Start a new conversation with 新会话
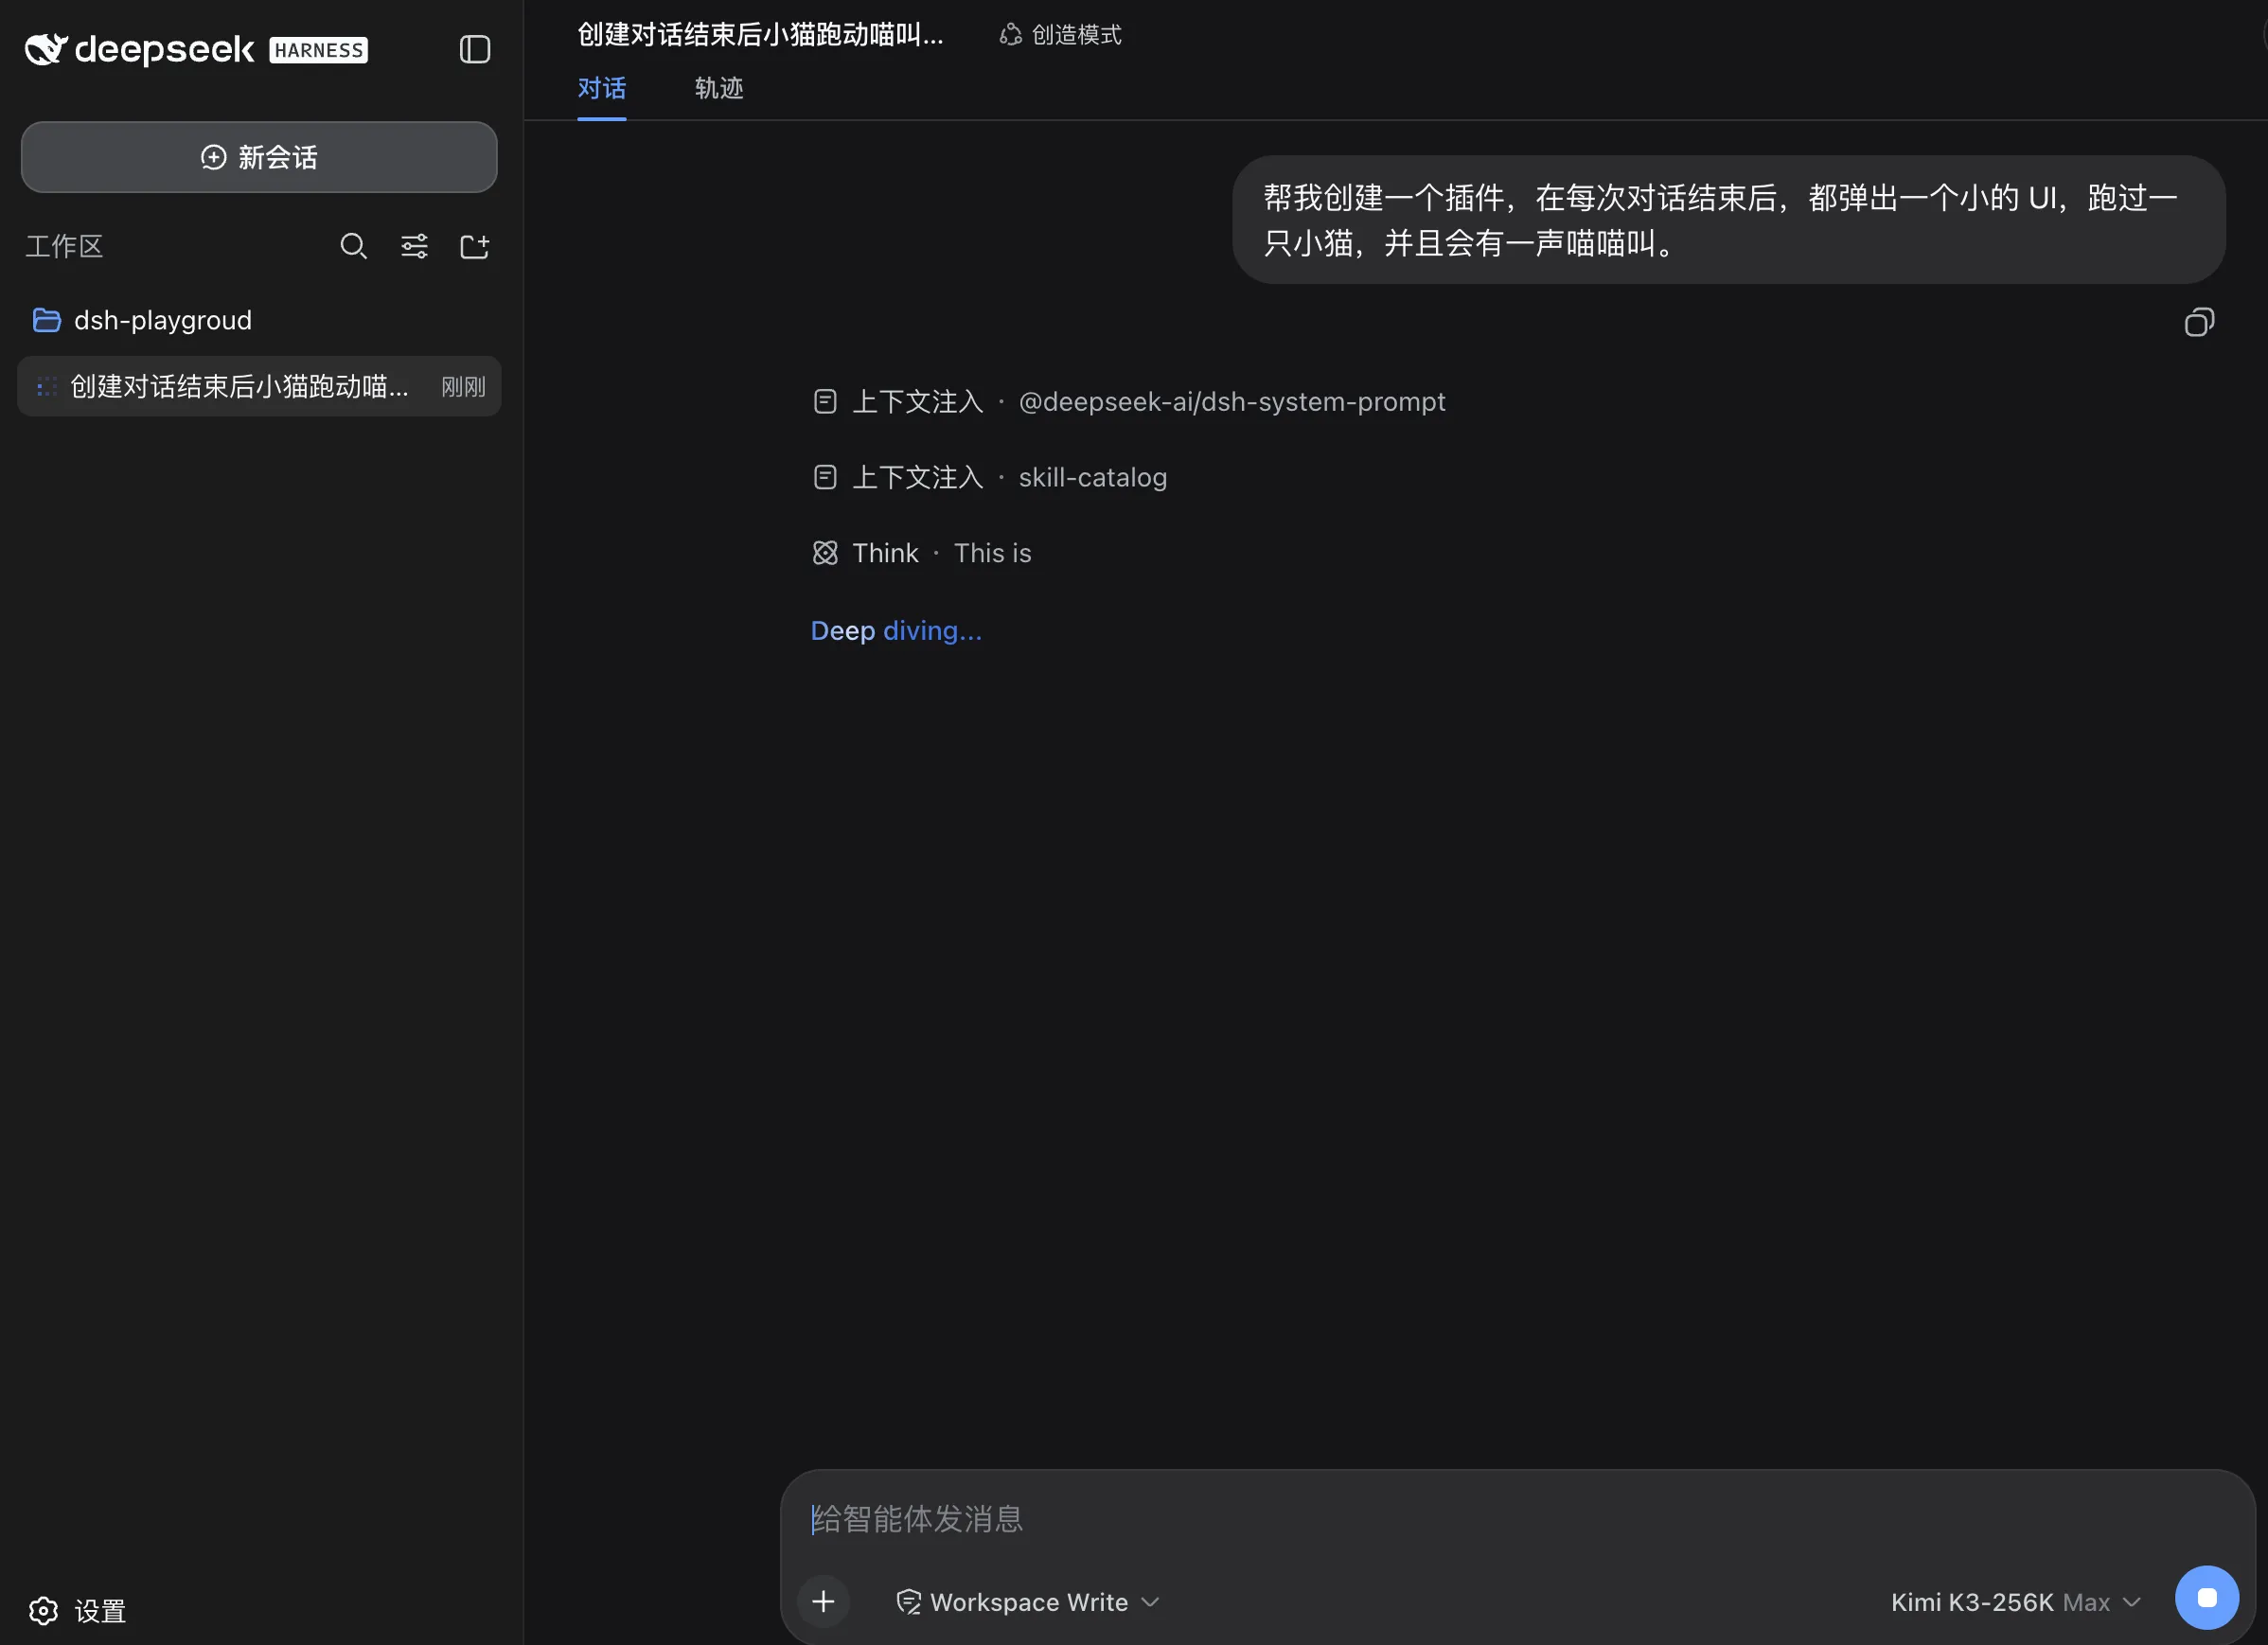 259,157
